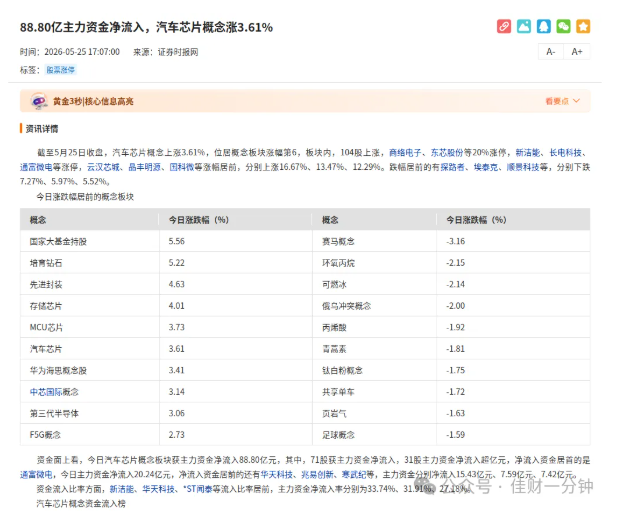Open 新洁能 link in 资金流入比率 sentence

pos(122,489)
